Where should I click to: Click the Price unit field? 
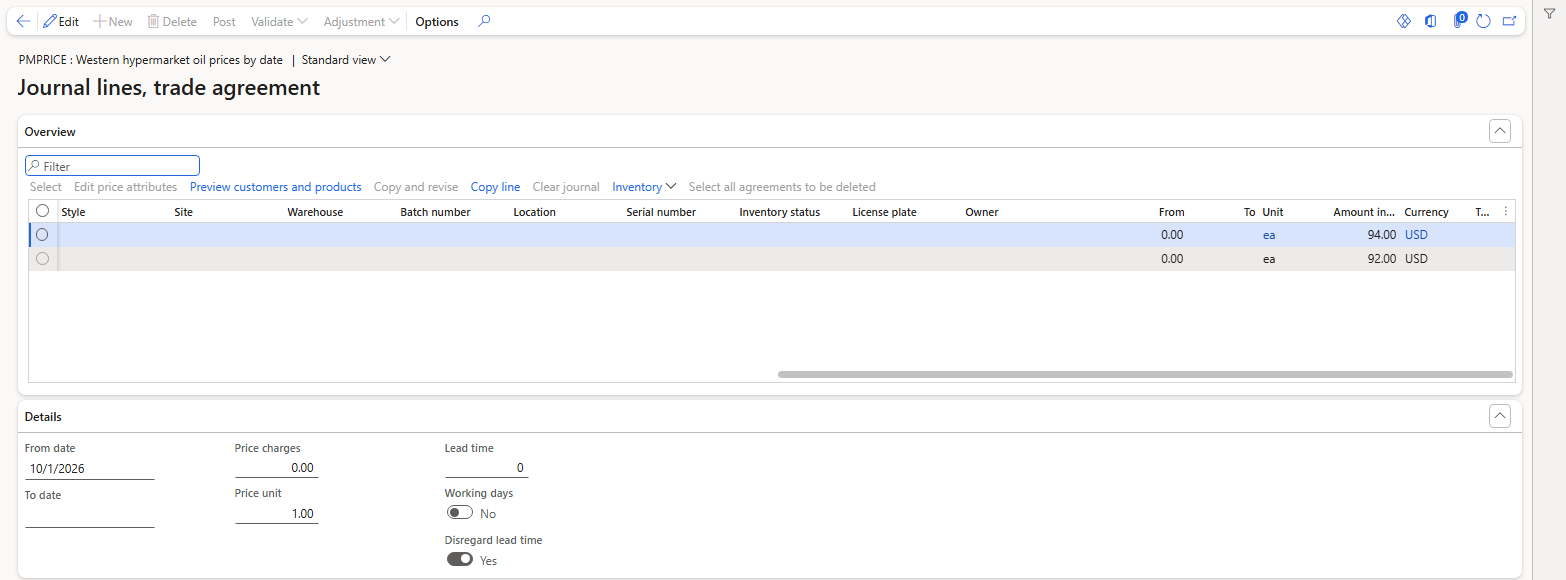[x=277, y=513]
